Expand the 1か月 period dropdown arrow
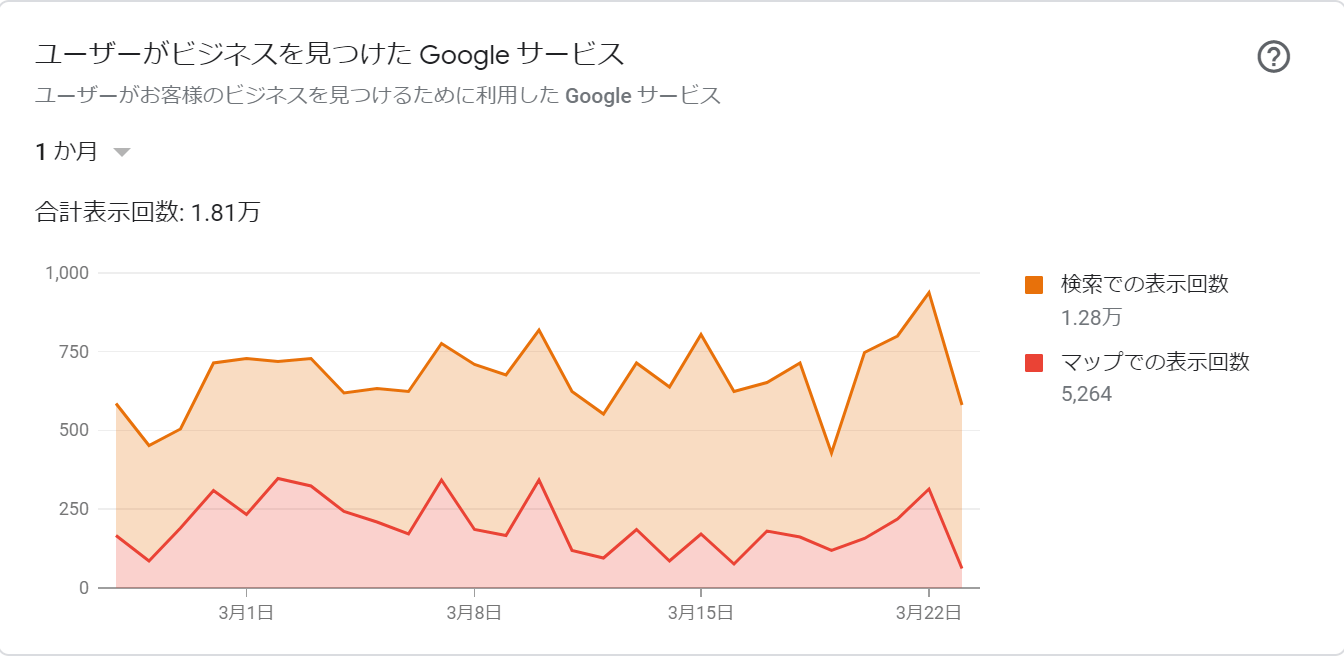1344x657 pixels. [x=122, y=152]
